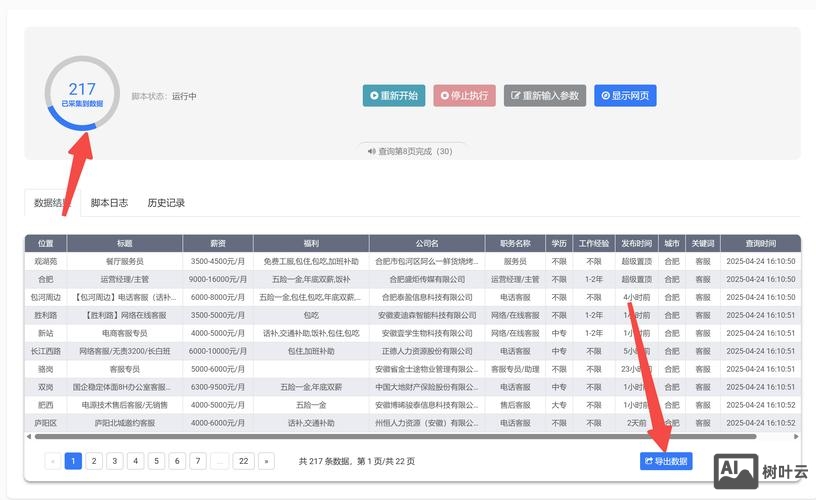
Task: Go to pagination page 4
Action: [135, 461]
